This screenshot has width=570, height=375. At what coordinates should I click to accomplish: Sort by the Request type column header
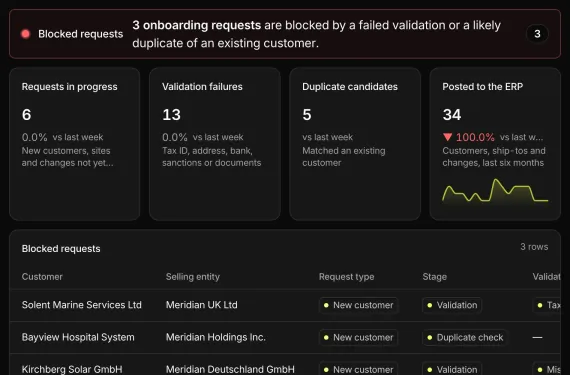click(346, 277)
